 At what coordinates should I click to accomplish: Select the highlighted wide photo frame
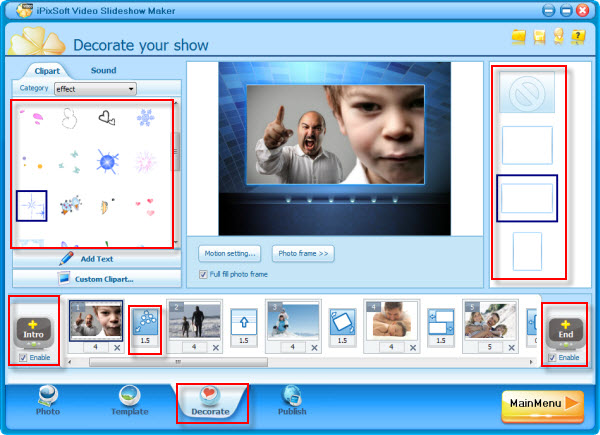pos(527,198)
